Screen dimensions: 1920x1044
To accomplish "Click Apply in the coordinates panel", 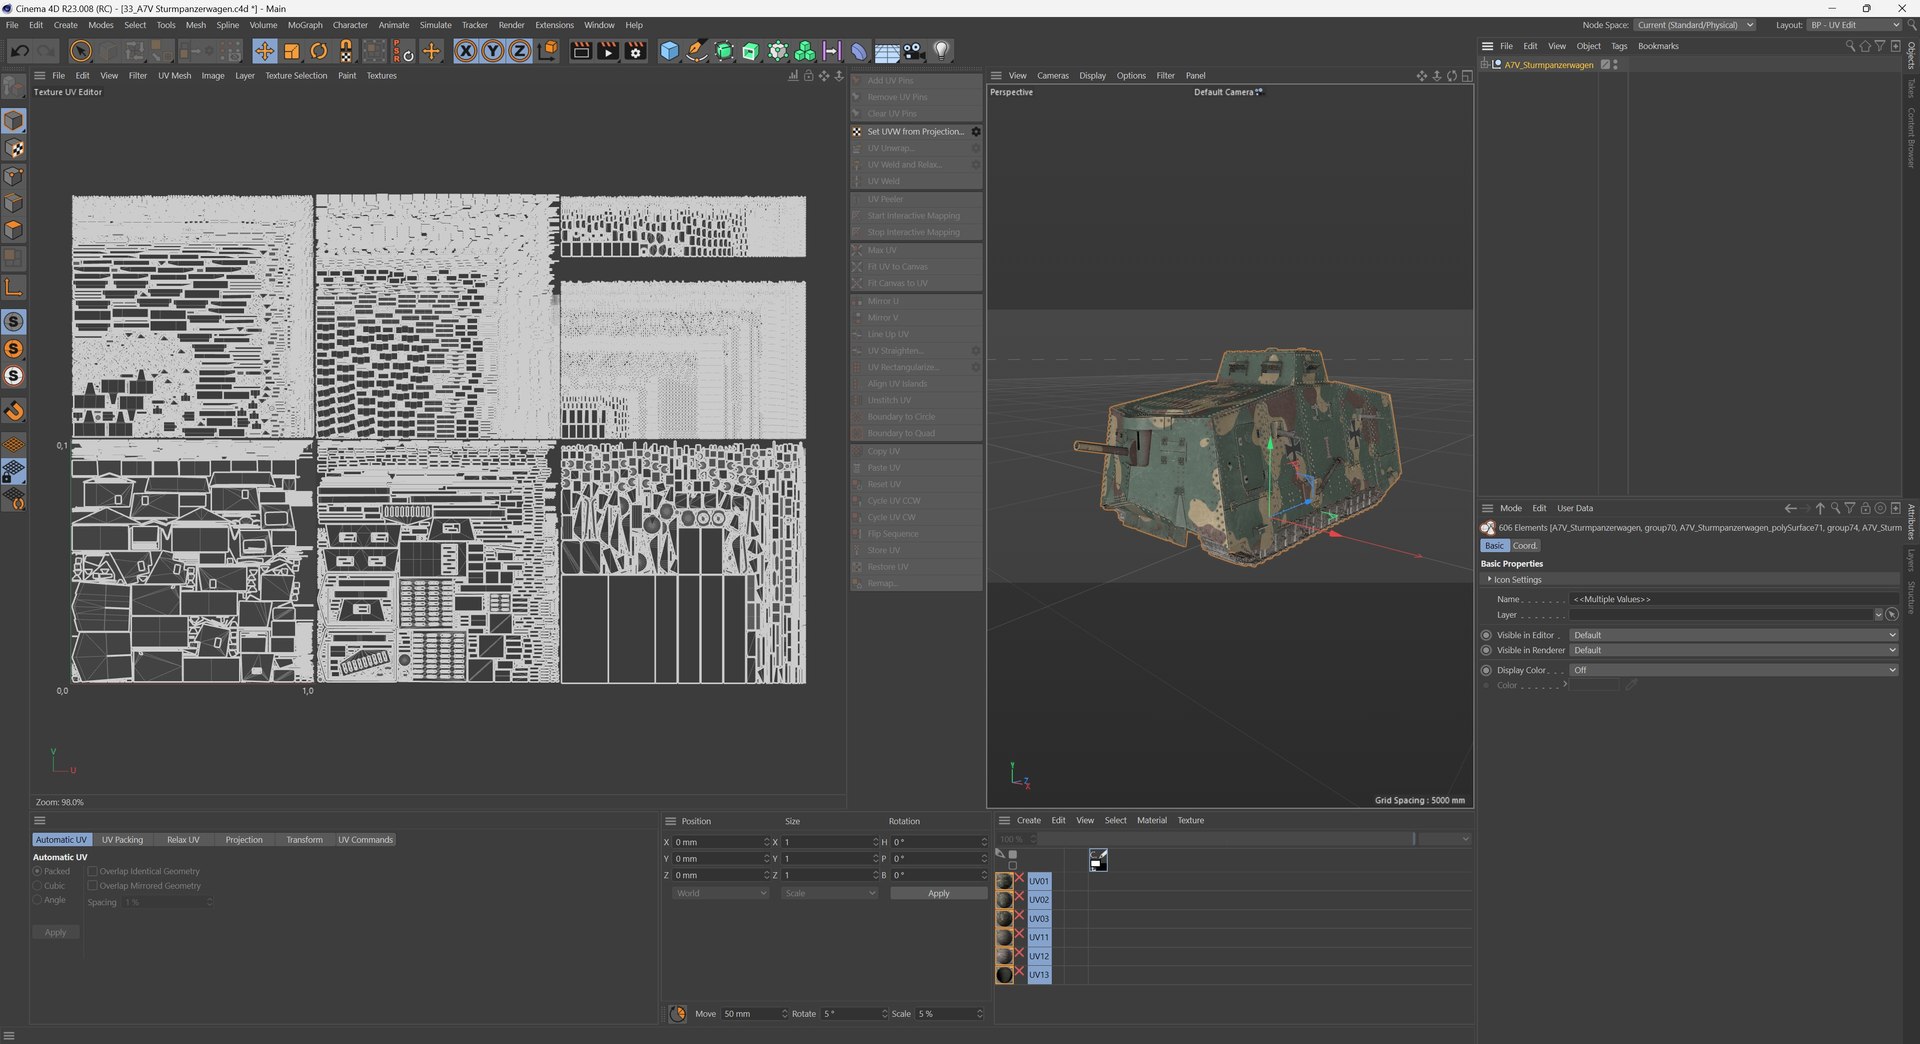I will [938, 893].
